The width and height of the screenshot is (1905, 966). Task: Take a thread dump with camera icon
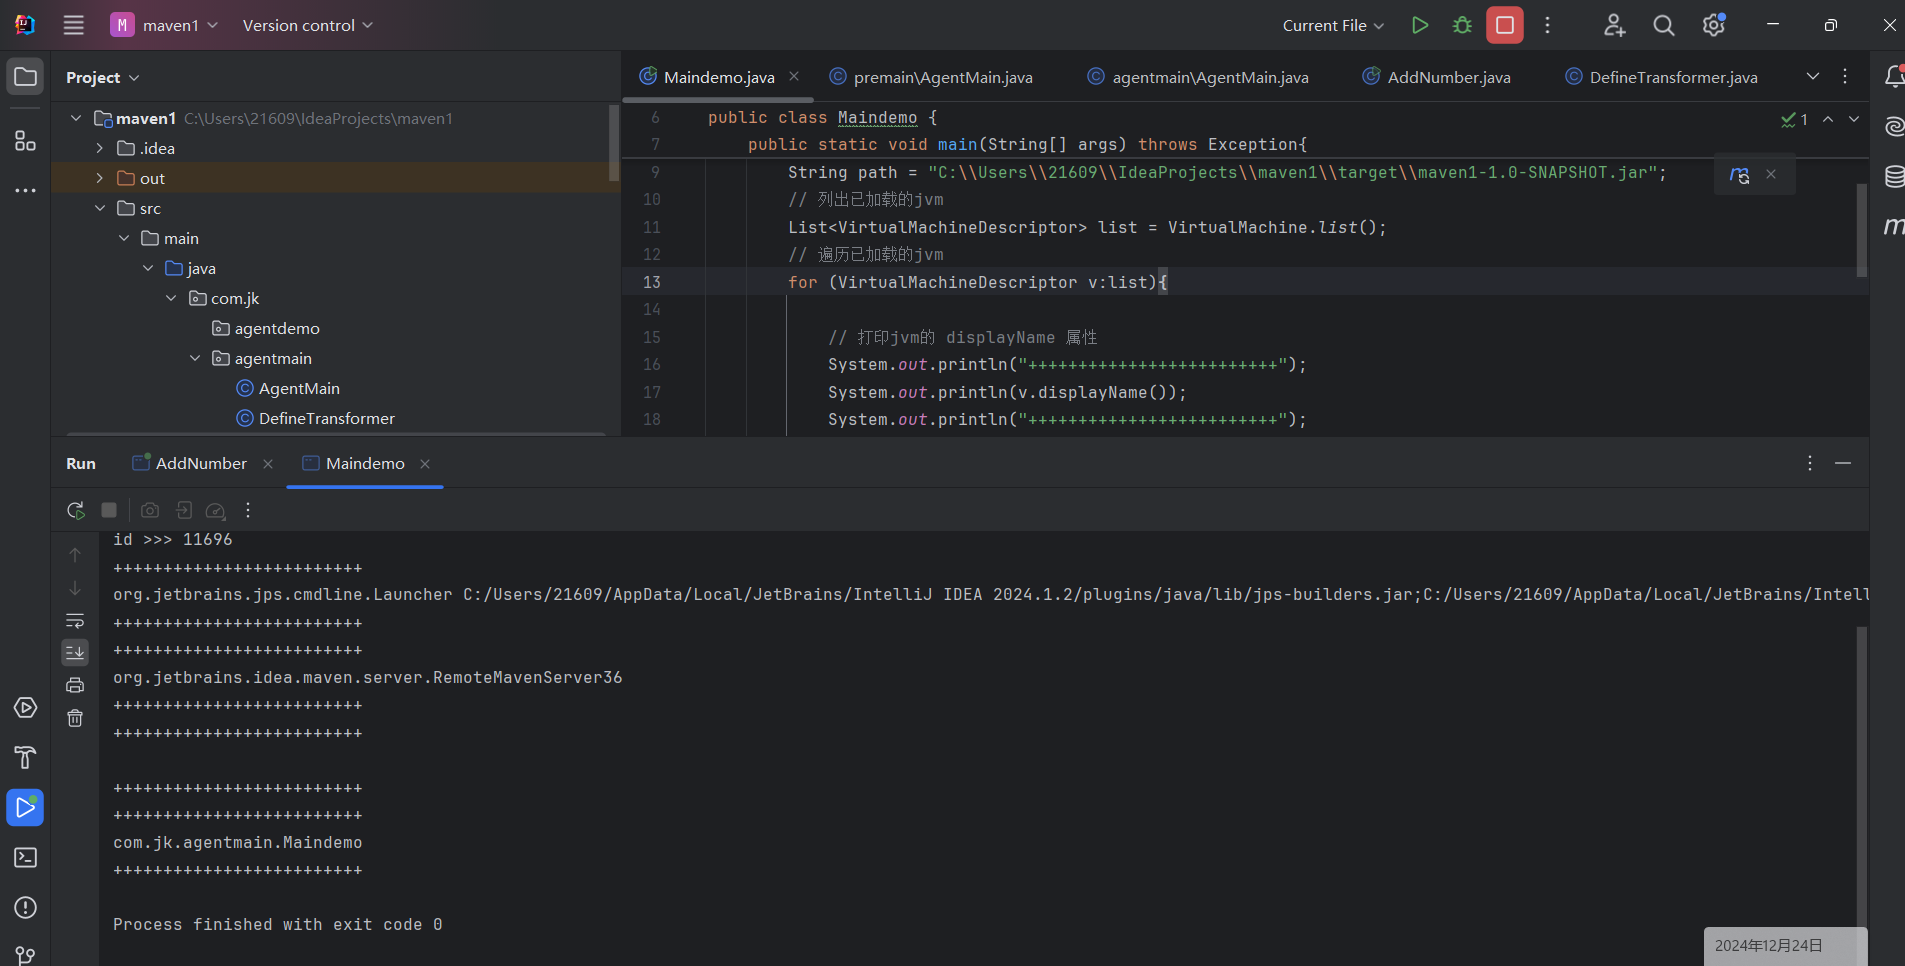(x=150, y=510)
